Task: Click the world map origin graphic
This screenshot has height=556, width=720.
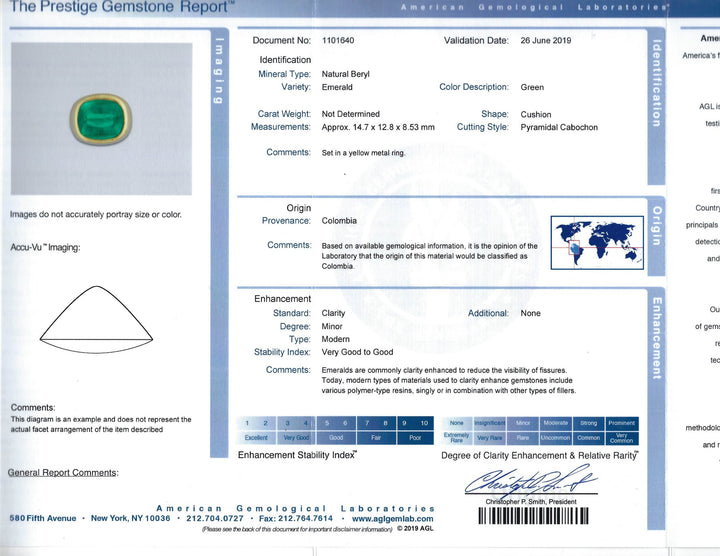Action: point(596,243)
